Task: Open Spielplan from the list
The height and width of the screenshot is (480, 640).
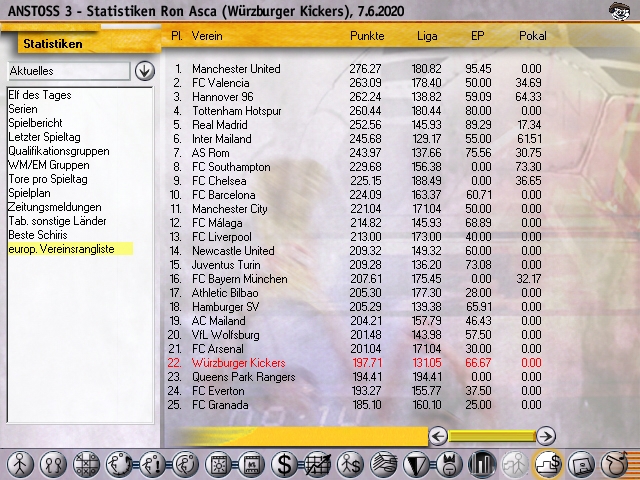Action: point(29,193)
